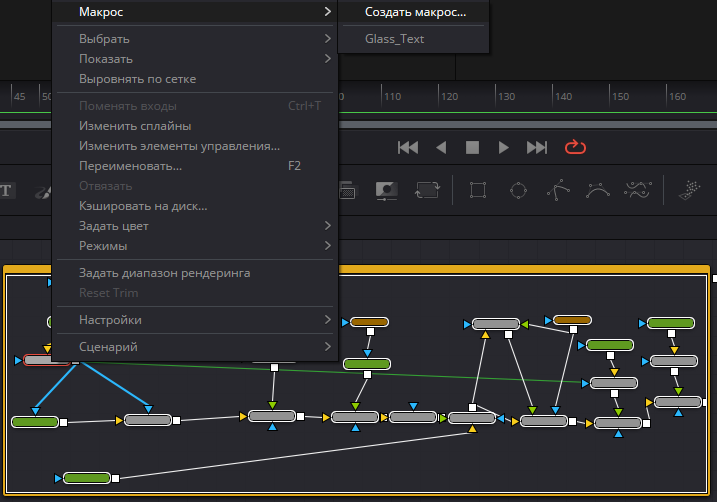Add a B-Spline mask tool
The width and height of the screenshot is (717, 502).
[x=598, y=190]
